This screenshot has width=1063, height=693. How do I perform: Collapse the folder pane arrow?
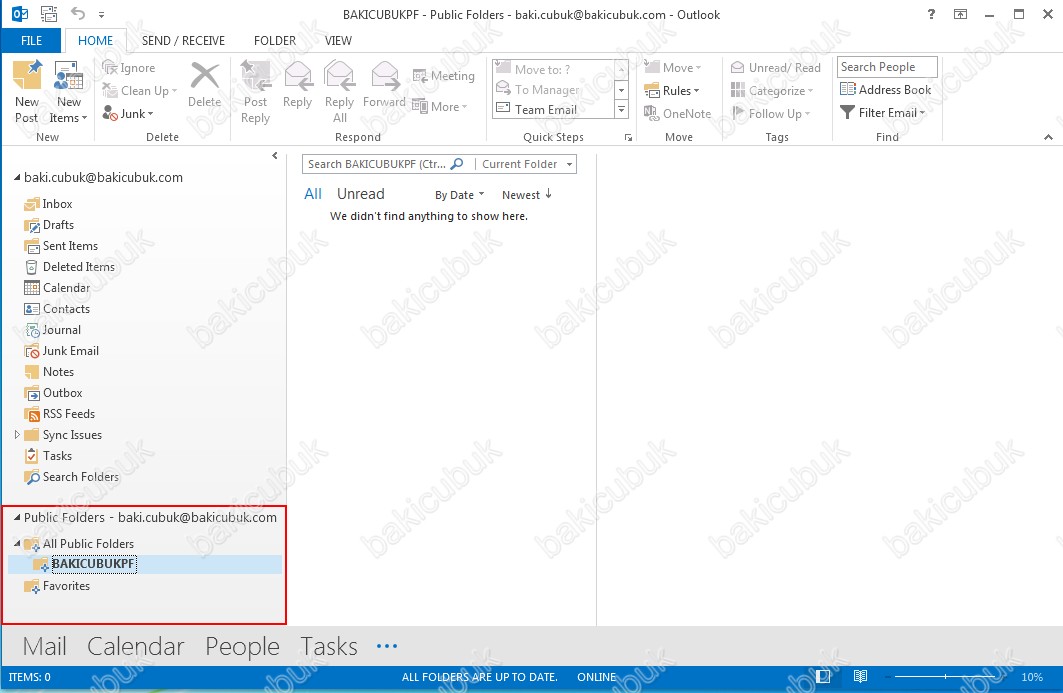275,156
